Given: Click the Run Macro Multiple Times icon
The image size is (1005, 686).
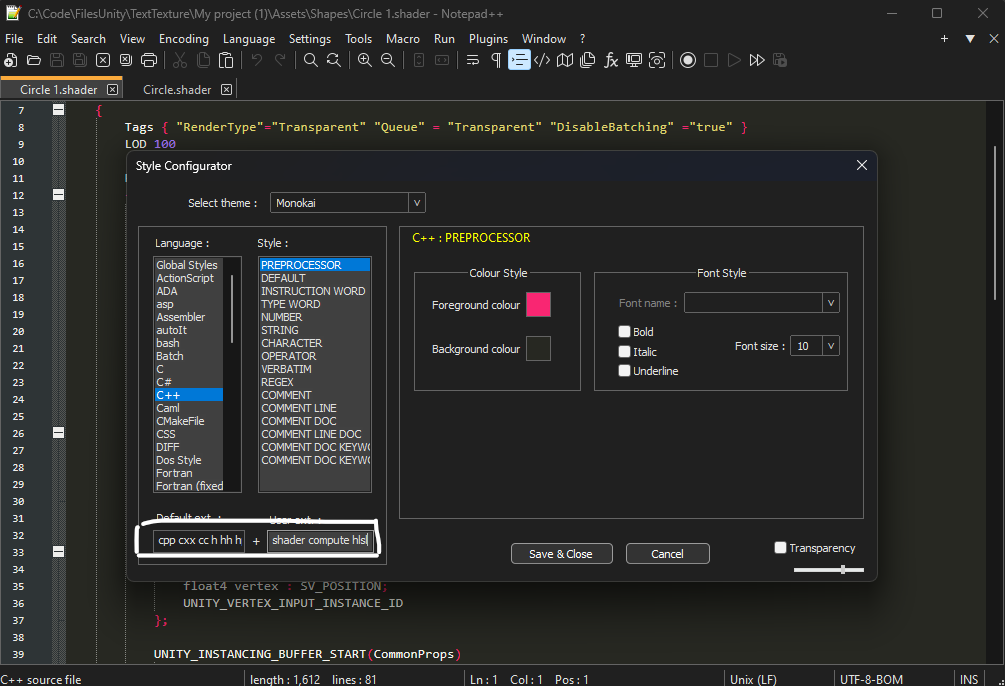Looking at the screenshot, I should 757,60.
